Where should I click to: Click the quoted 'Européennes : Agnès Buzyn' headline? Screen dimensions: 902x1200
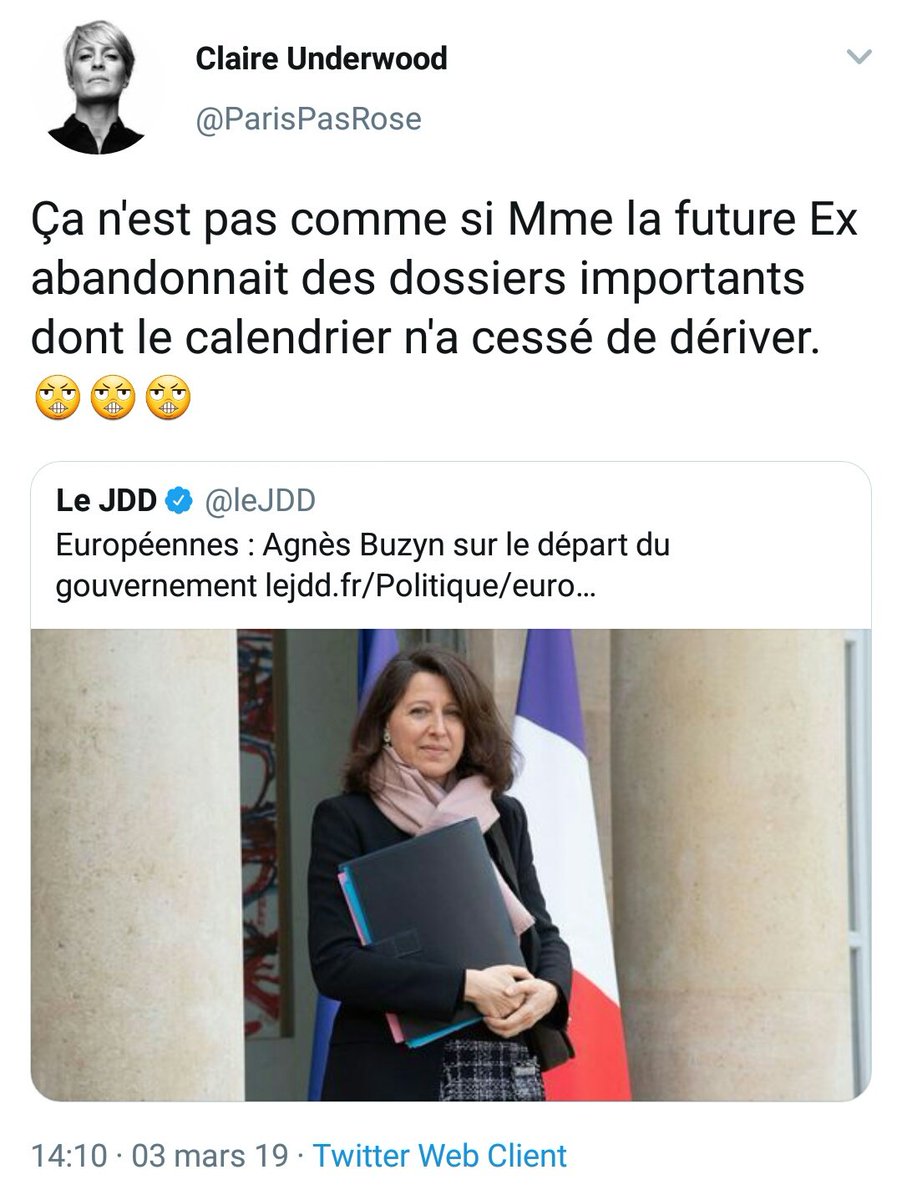point(363,547)
